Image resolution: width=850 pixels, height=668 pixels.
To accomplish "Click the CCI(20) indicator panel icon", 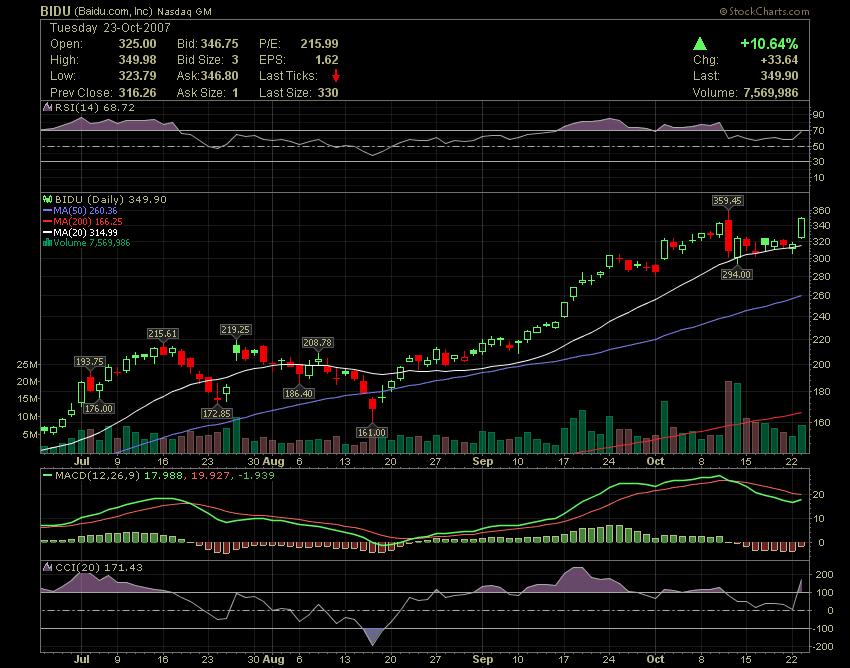I will 48,567.
